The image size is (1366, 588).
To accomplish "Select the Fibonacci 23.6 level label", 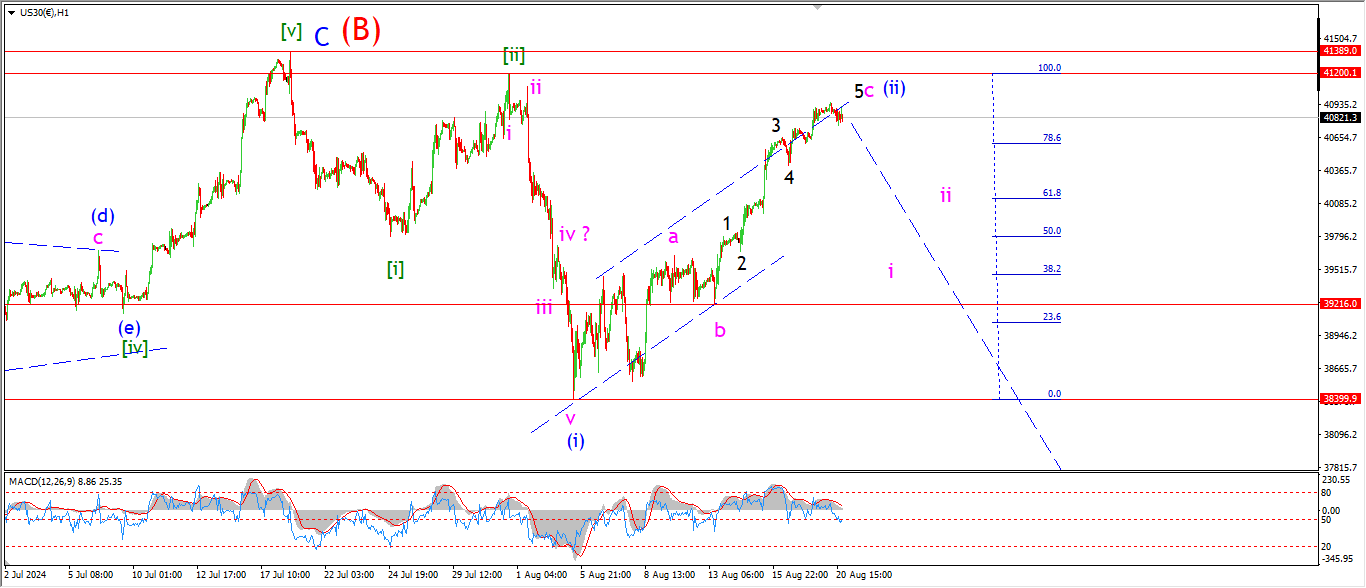I will pyautogui.click(x=1051, y=316).
